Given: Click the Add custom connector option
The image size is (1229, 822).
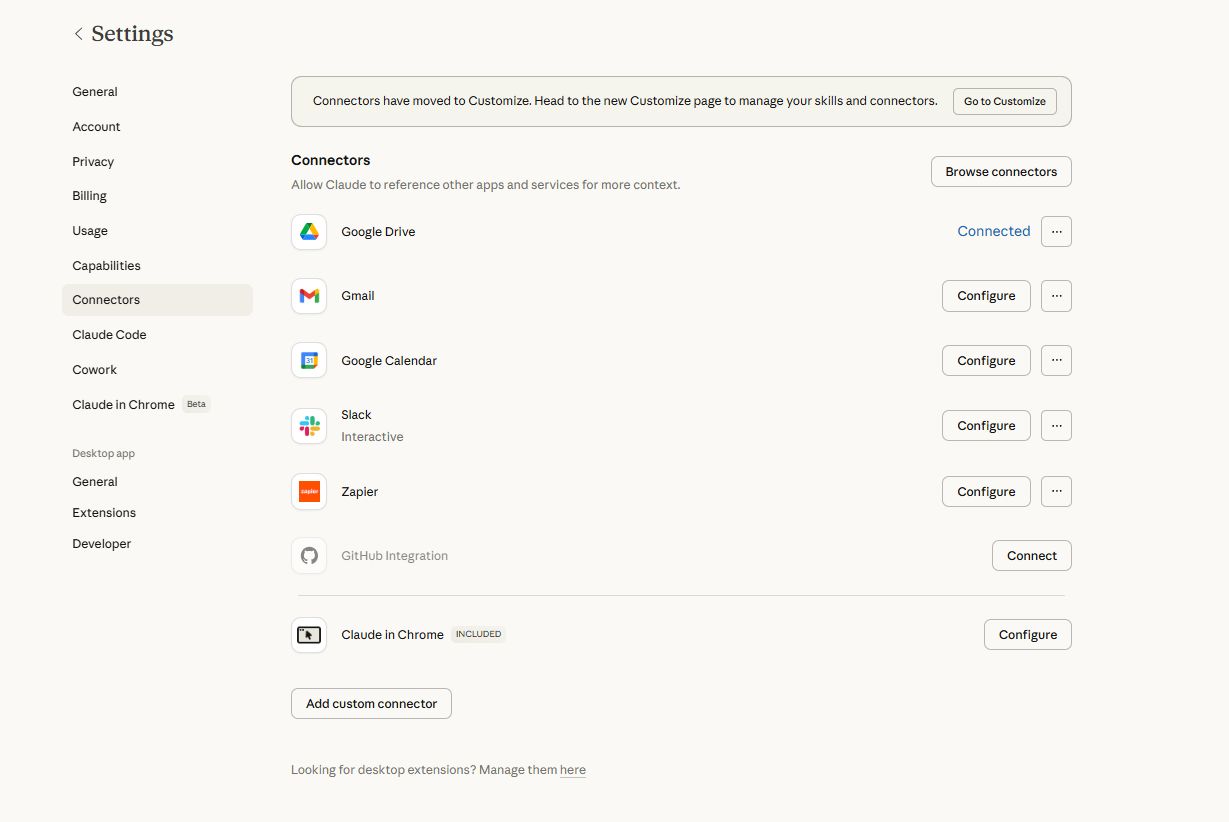Looking at the screenshot, I should pyautogui.click(x=370, y=703).
